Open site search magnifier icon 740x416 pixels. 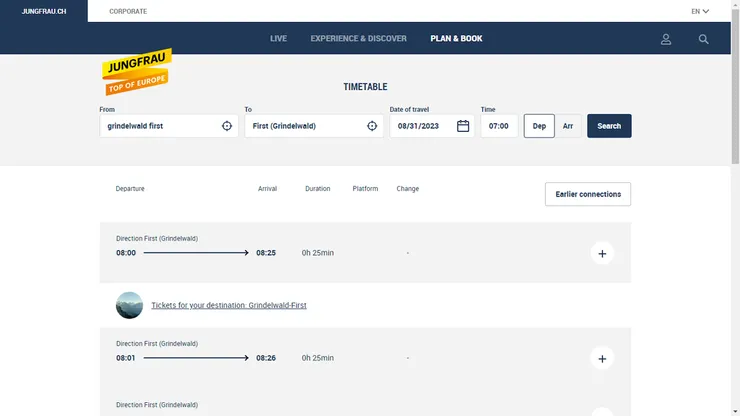(703, 39)
